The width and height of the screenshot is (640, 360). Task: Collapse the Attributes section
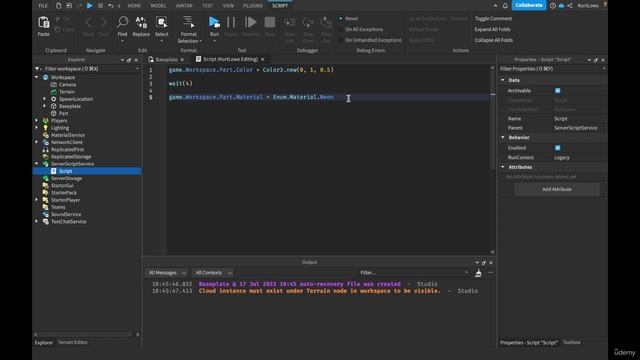point(503,167)
